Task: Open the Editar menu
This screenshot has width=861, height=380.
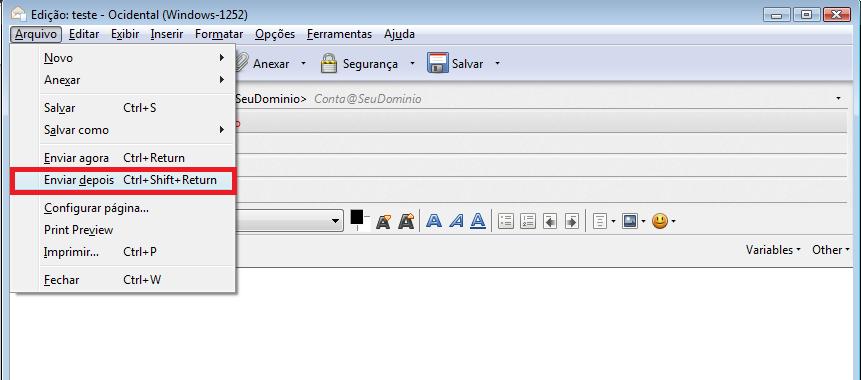Action: tap(84, 34)
